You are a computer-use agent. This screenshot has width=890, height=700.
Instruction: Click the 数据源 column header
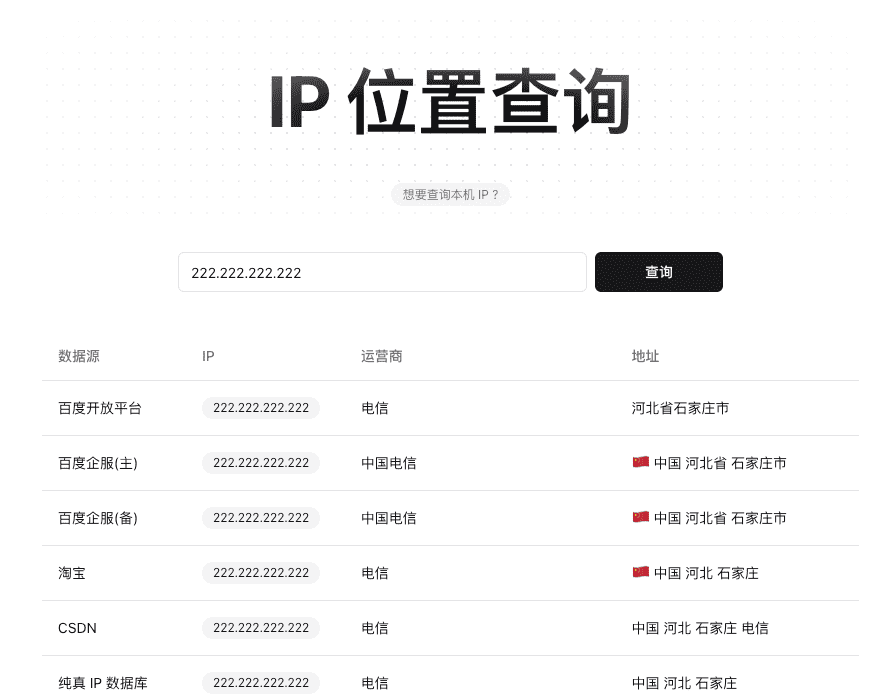[x=79, y=356]
